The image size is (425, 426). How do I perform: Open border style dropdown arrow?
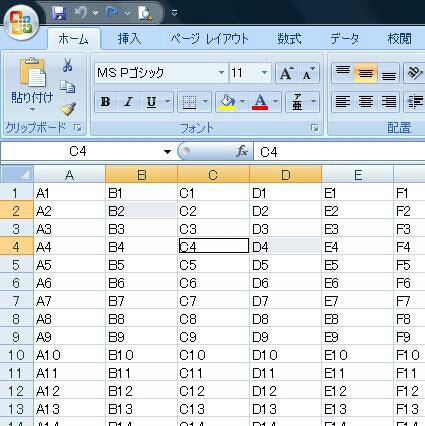(205, 101)
